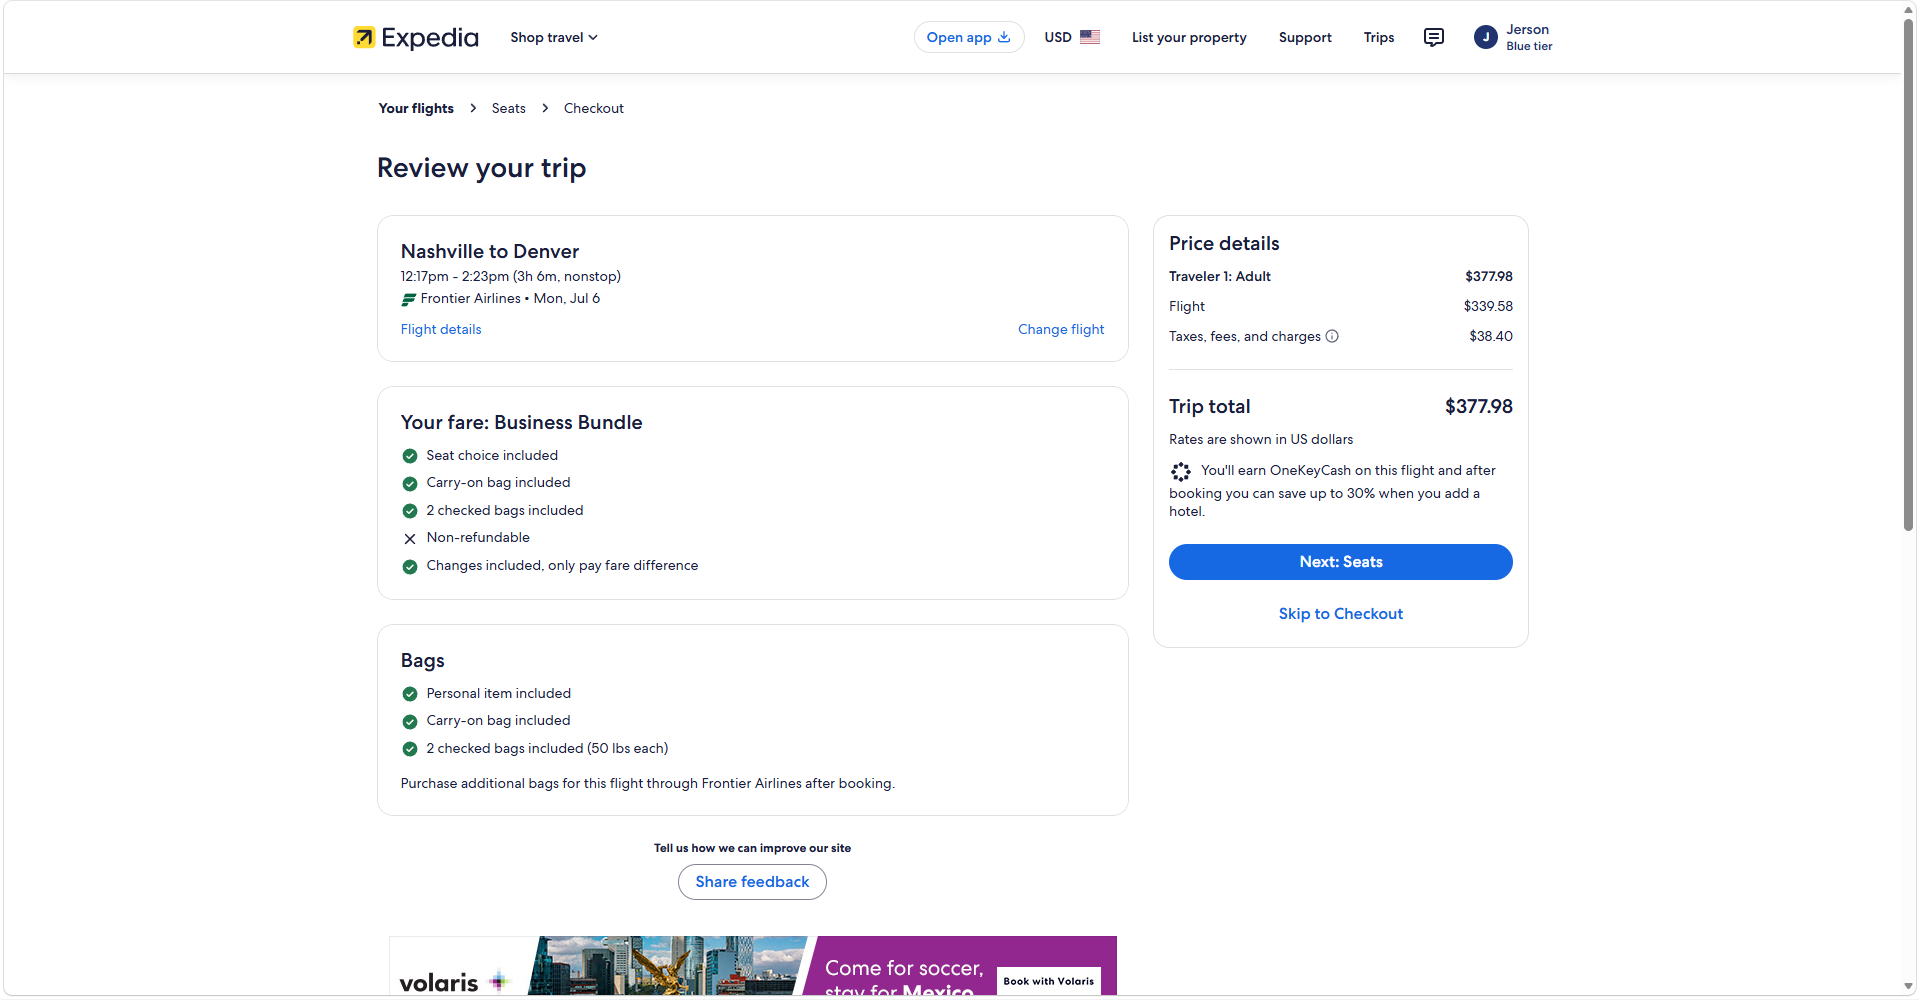Viewport: 1919px width, 1000px height.
Task: Click the Your fare: Business Bundle heading
Action: coord(521,422)
